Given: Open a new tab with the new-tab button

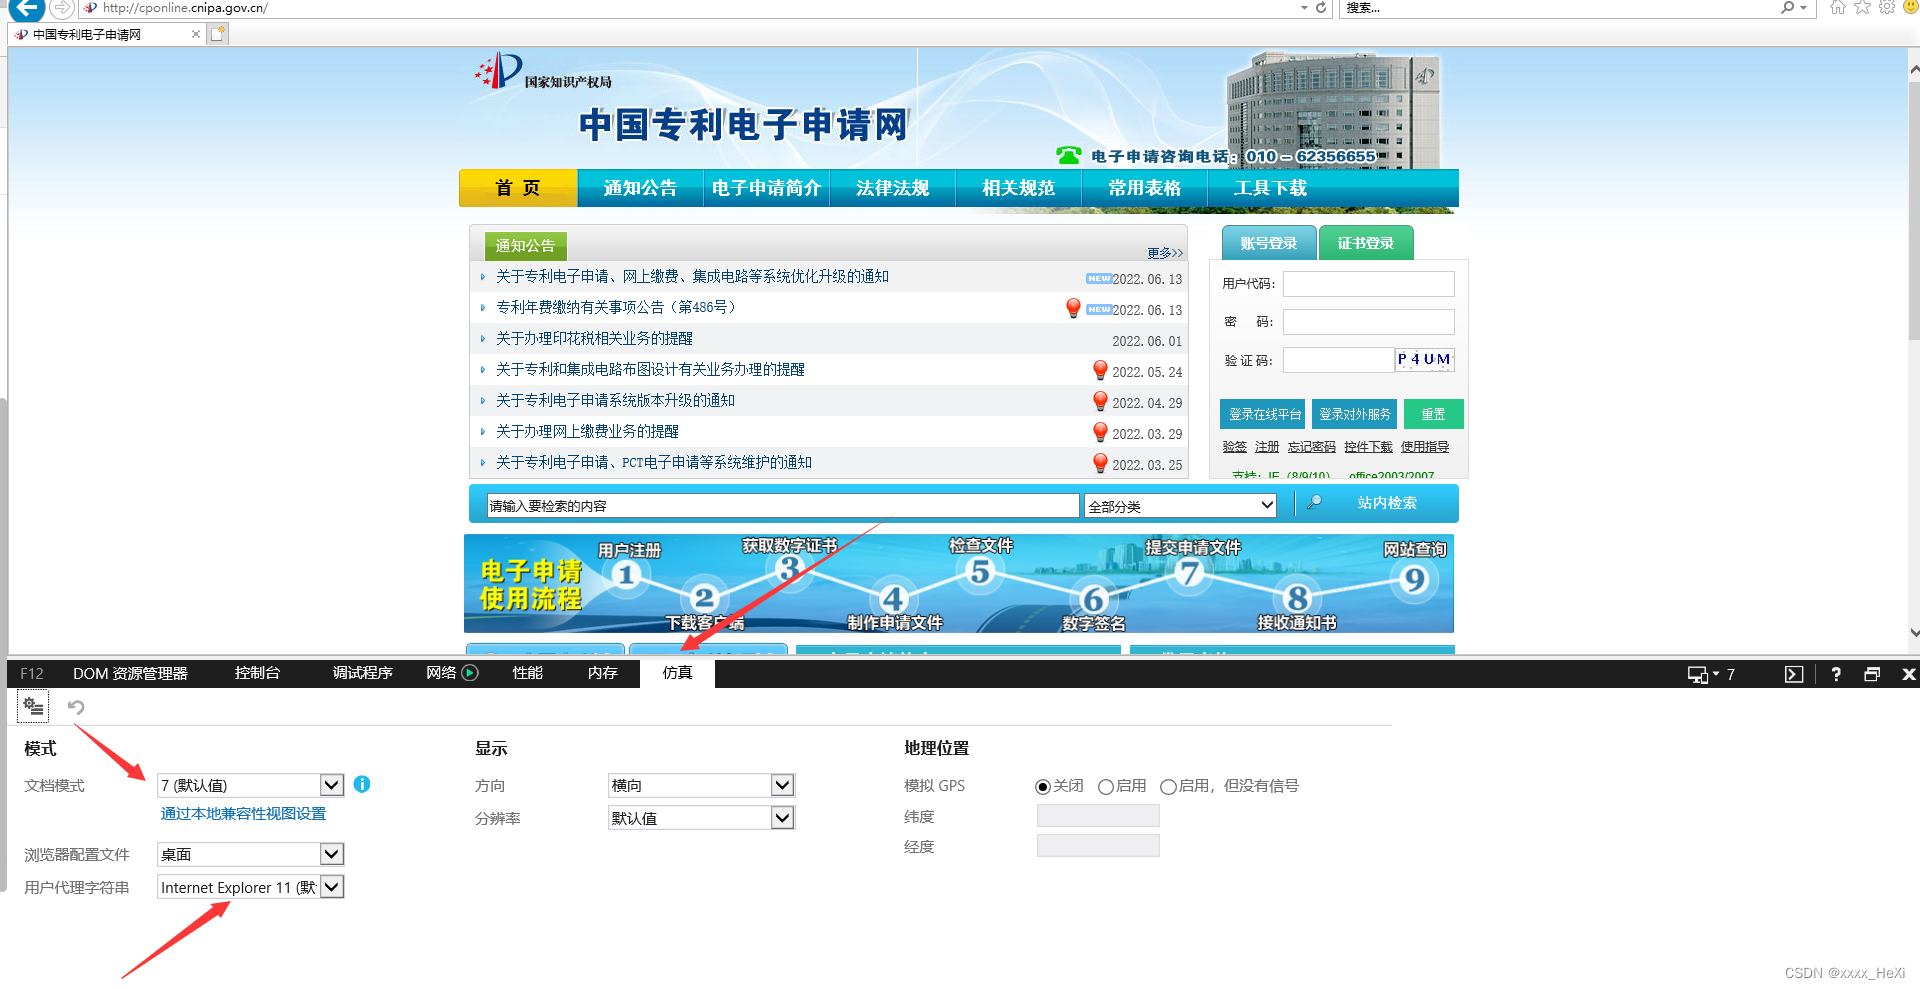Looking at the screenshot, I should (218, 34).
